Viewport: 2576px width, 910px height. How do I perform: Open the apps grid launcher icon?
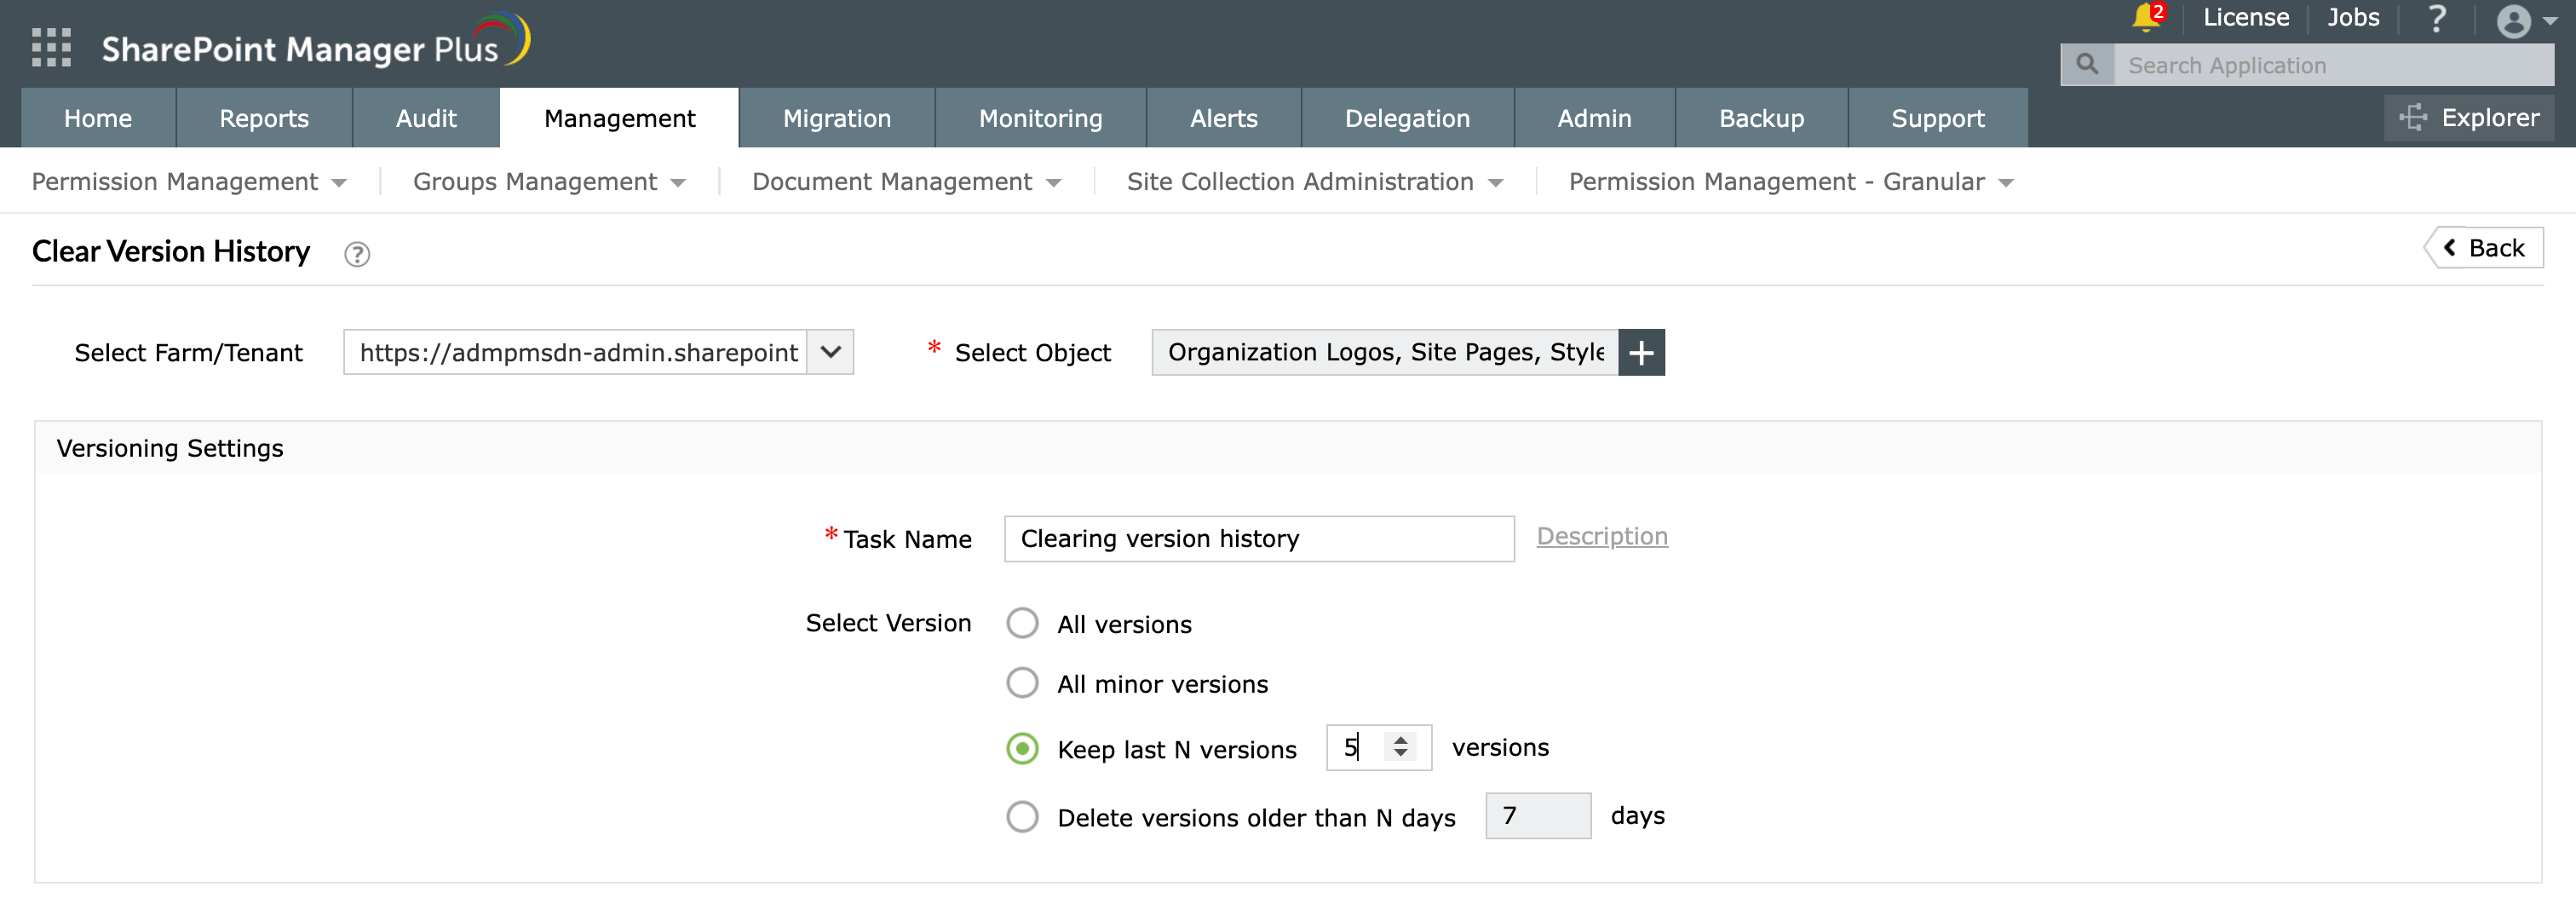[51, 47]
